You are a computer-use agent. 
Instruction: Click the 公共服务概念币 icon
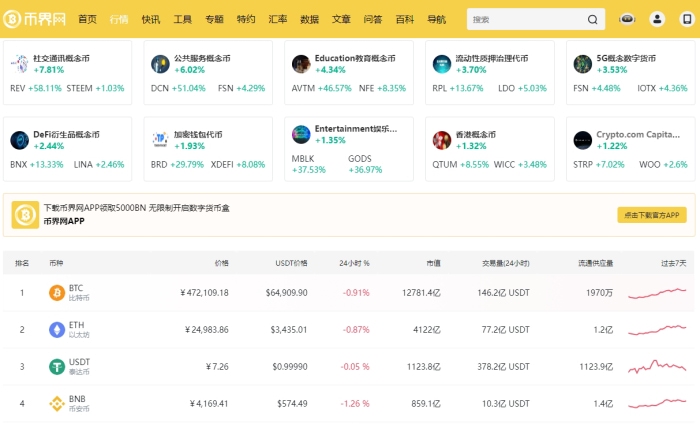[160, 64]
